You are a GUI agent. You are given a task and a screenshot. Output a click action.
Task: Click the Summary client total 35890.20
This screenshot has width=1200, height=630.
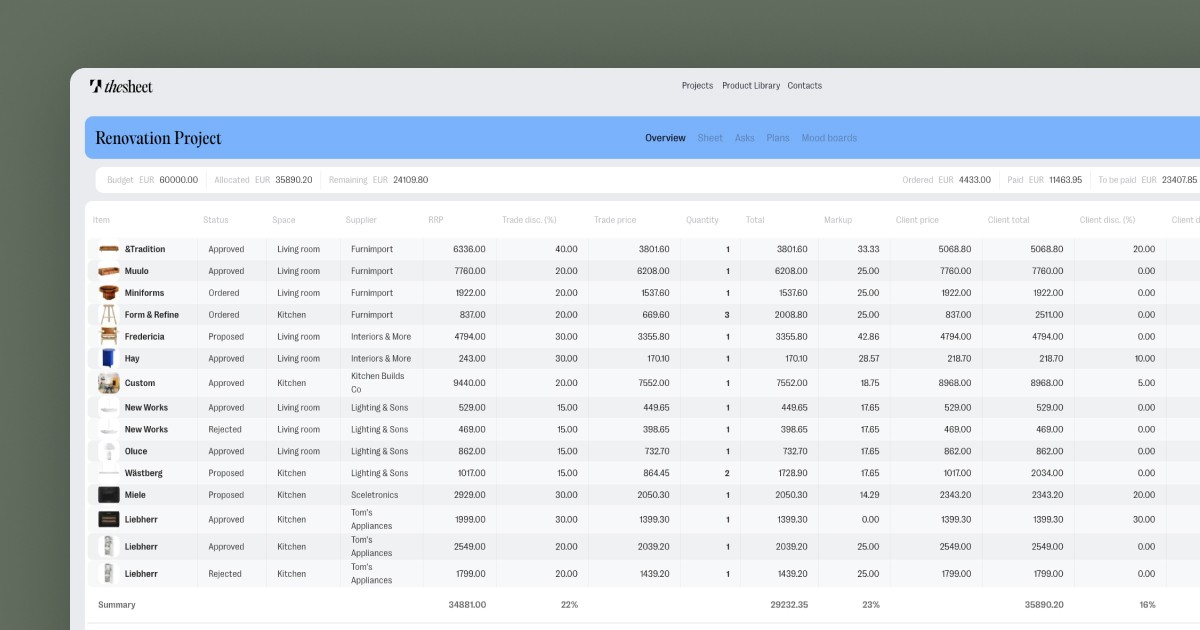tap(1044, 605)
